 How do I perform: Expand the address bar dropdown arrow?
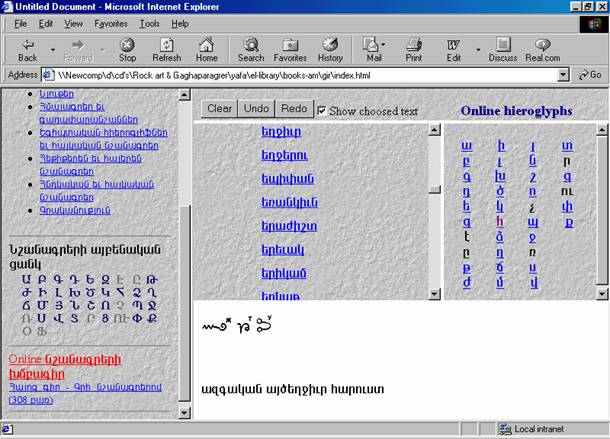pyautogui.click(x=563, y=74)
